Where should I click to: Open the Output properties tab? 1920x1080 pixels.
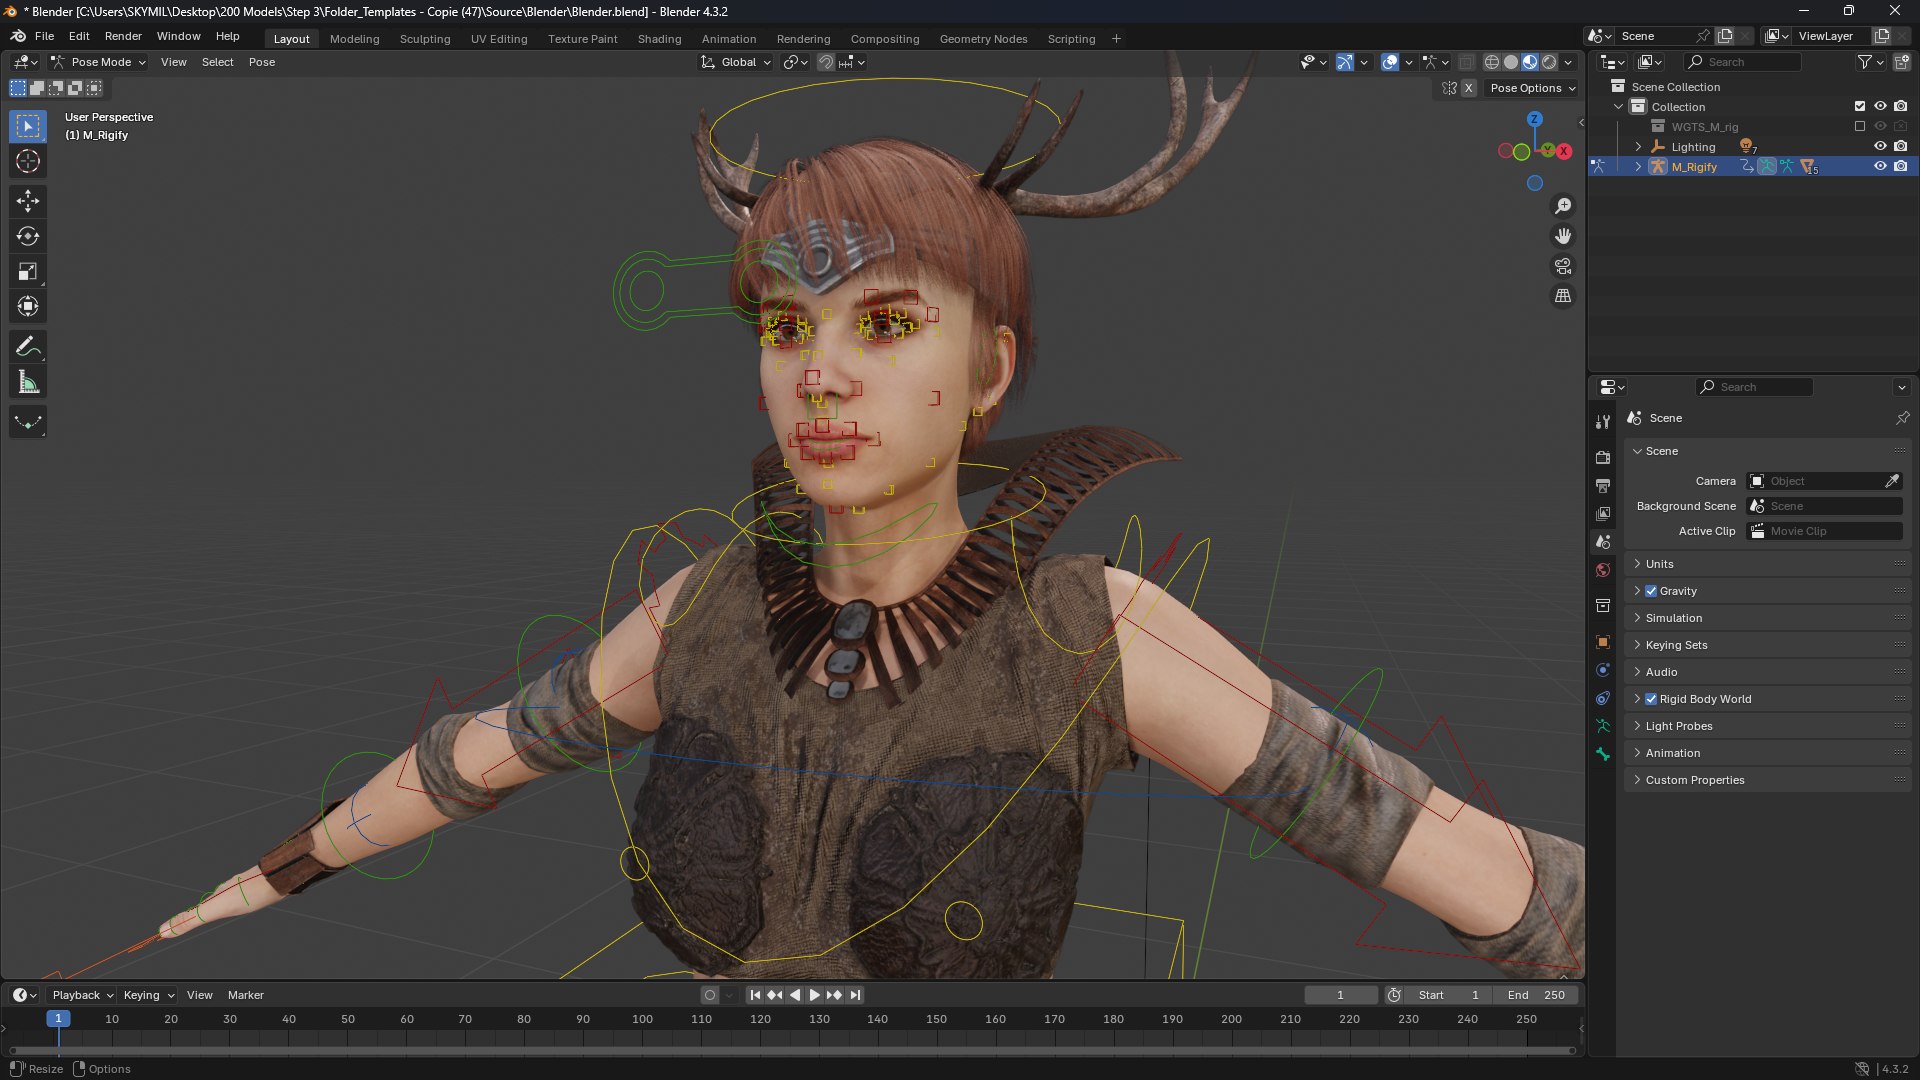point(1603,485)
